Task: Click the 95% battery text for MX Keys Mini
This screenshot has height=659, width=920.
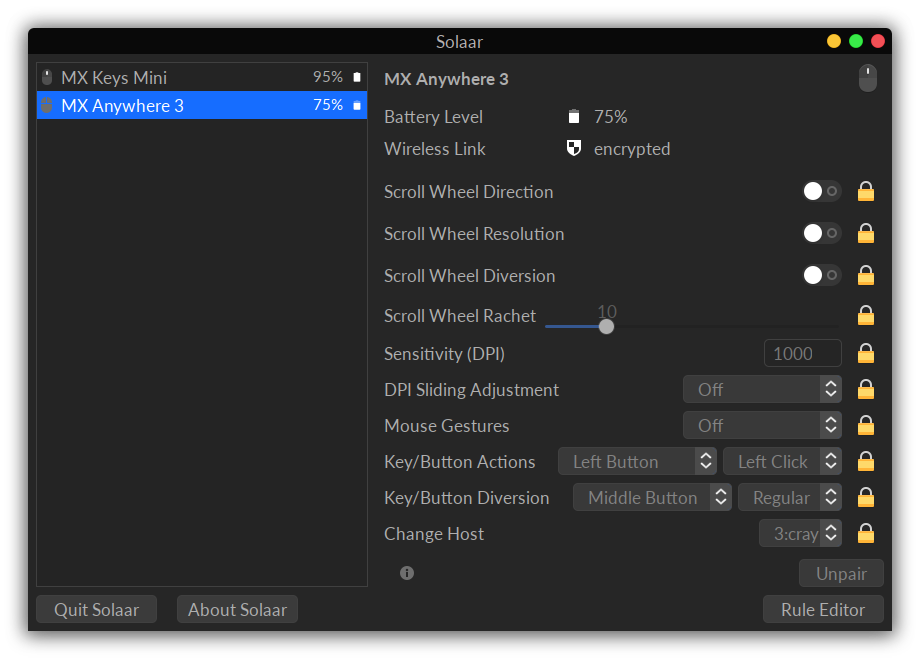Action: coord(327,77)
